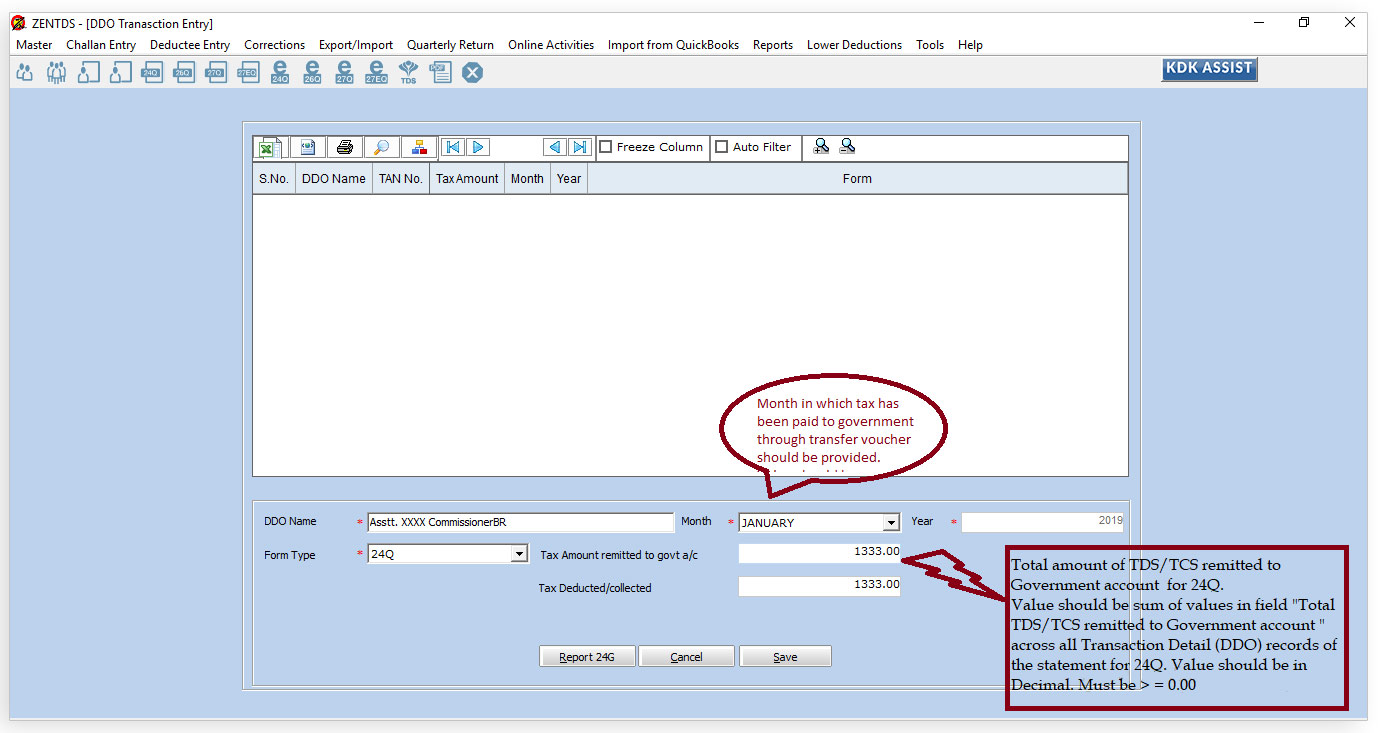This screenshot has width=1378, height=733.
Task: Open the Quarterly Return menu
Action: 450,45
